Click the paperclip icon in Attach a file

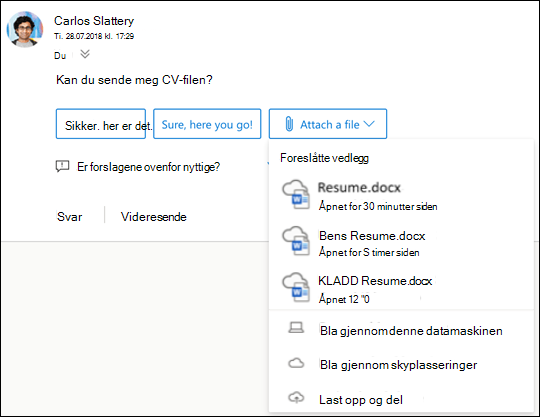(289, 124)
